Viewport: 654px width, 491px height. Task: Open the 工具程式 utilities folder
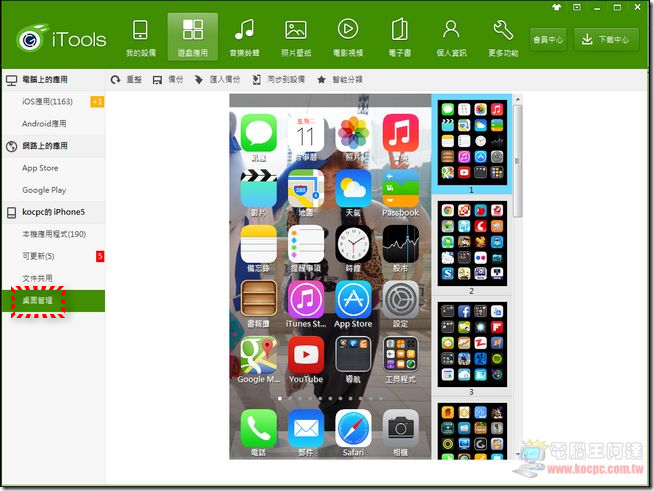[400, 355]
